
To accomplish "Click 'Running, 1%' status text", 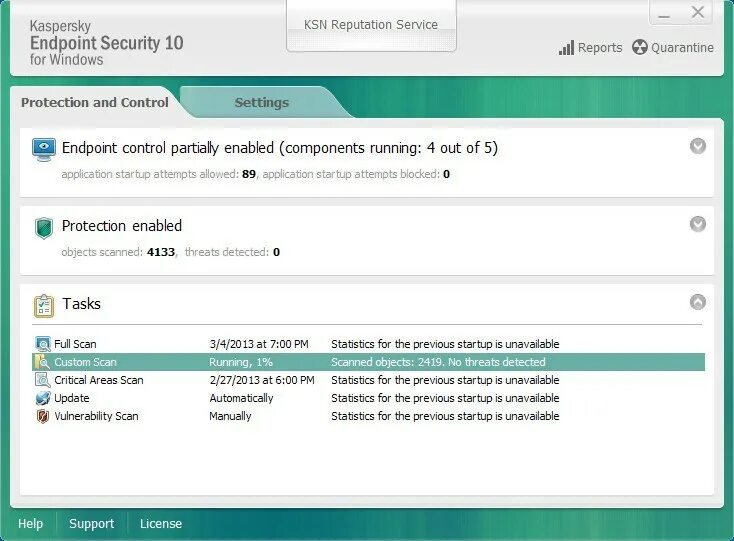I will tap(241, 362).
